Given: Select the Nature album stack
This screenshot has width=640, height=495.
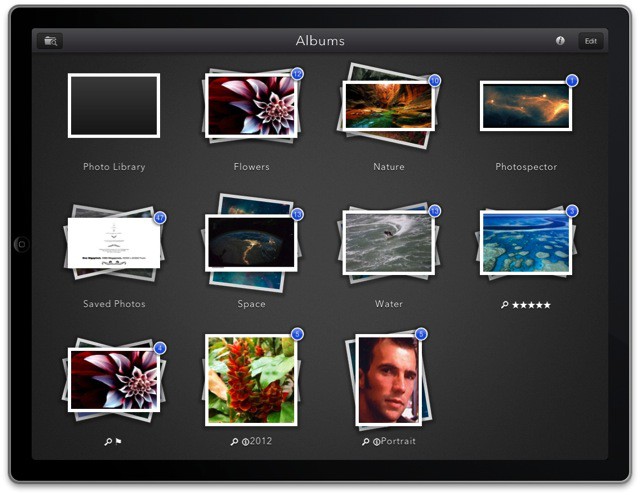Looking at the screenshot, I should [388, 105].
